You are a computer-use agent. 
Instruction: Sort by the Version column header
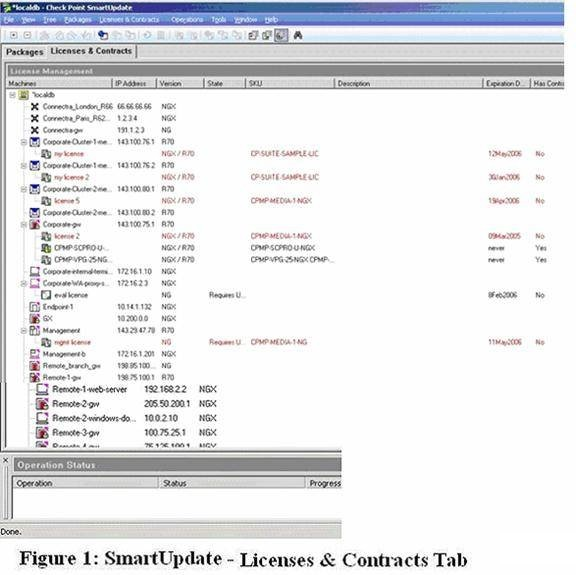pyautogui.click(x=180, y=84)
